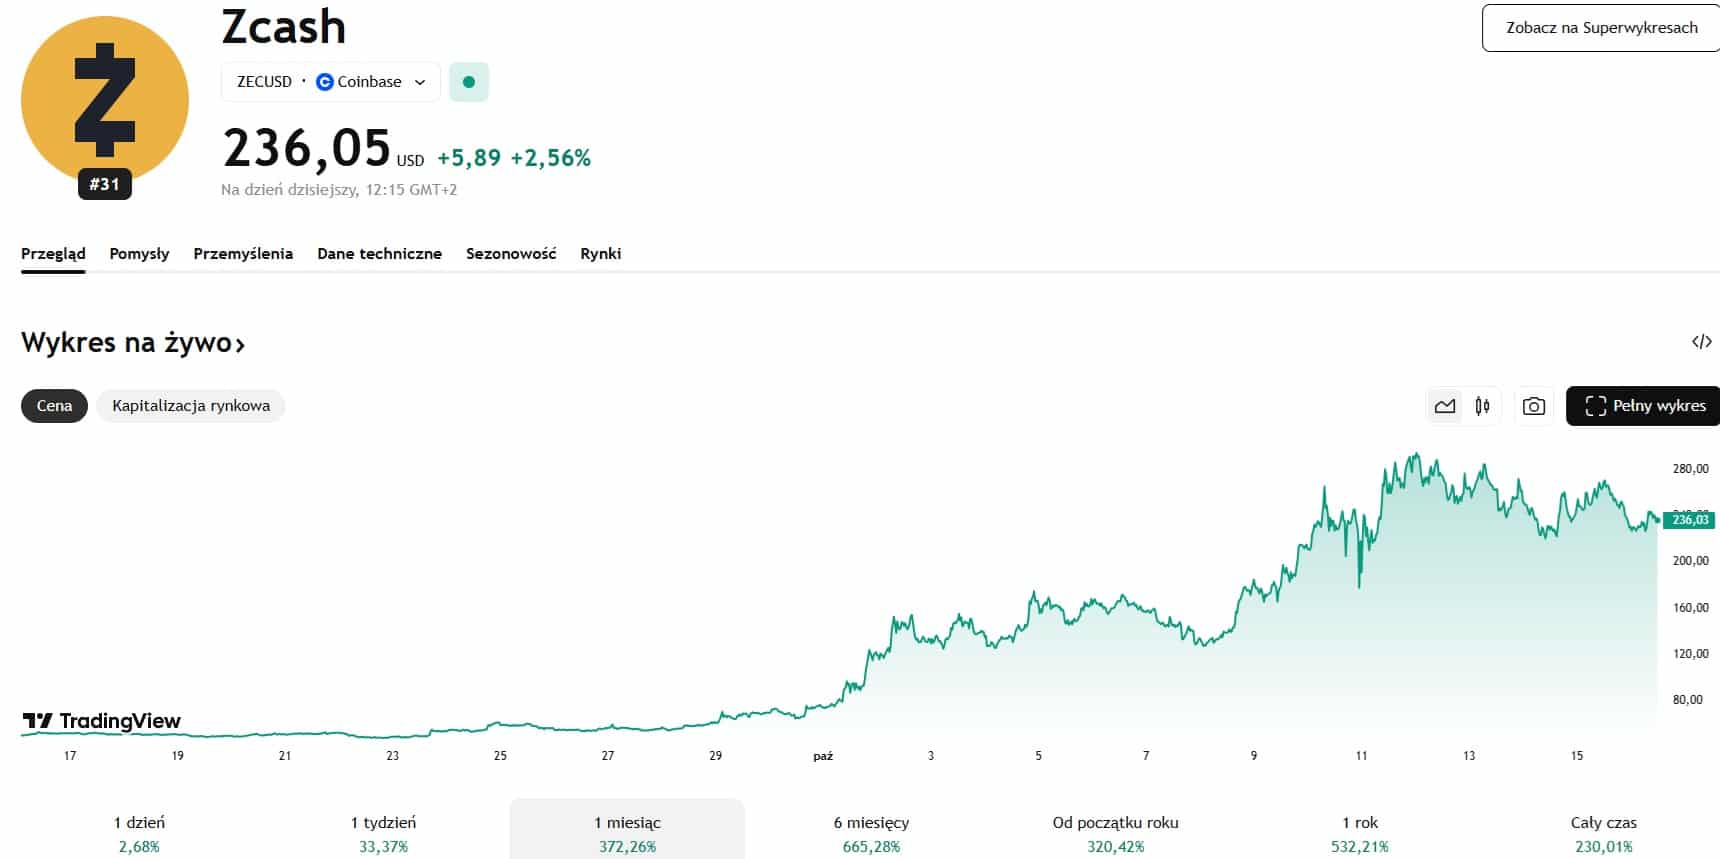
Task: Click the #31 rank badge
Action: tap(105, 184)
